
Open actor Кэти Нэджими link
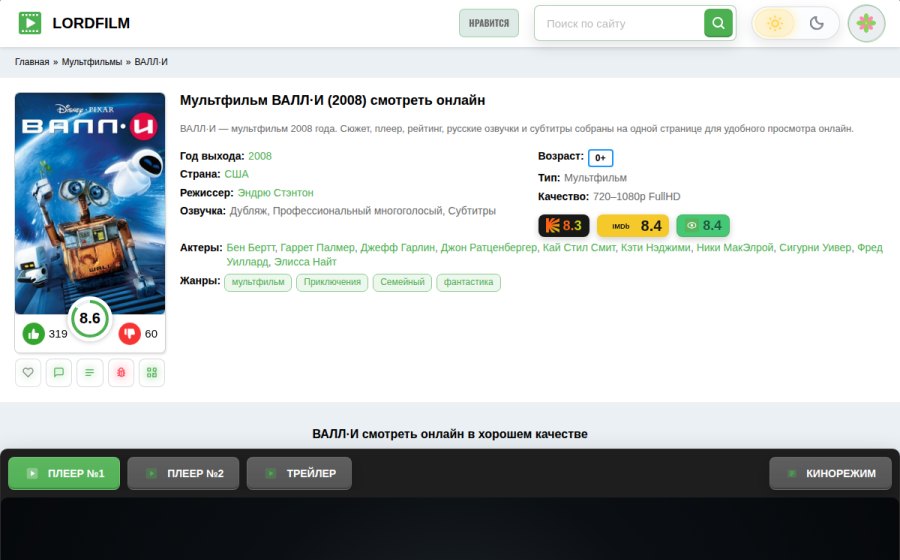[655, 247]
